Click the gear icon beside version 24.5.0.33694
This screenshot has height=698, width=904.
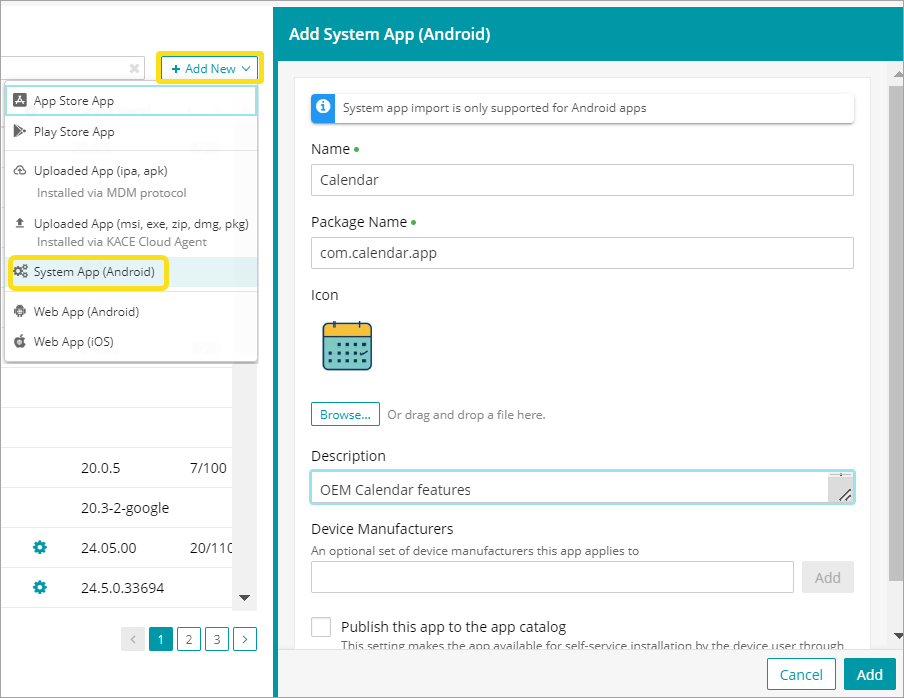[x=40, y=587]
